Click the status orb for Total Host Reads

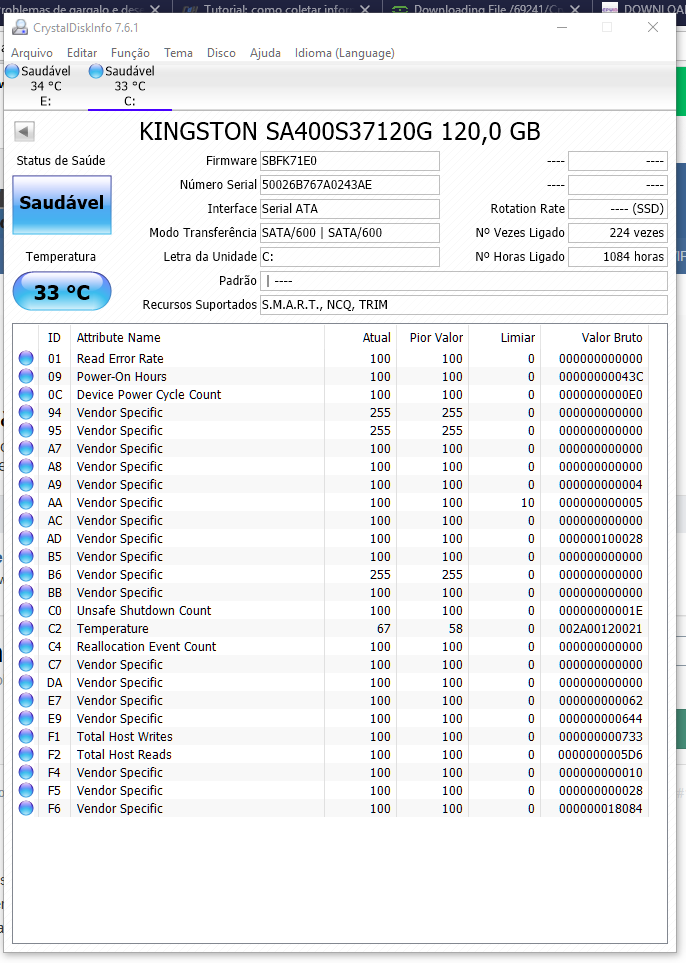(x=26, y=754)
